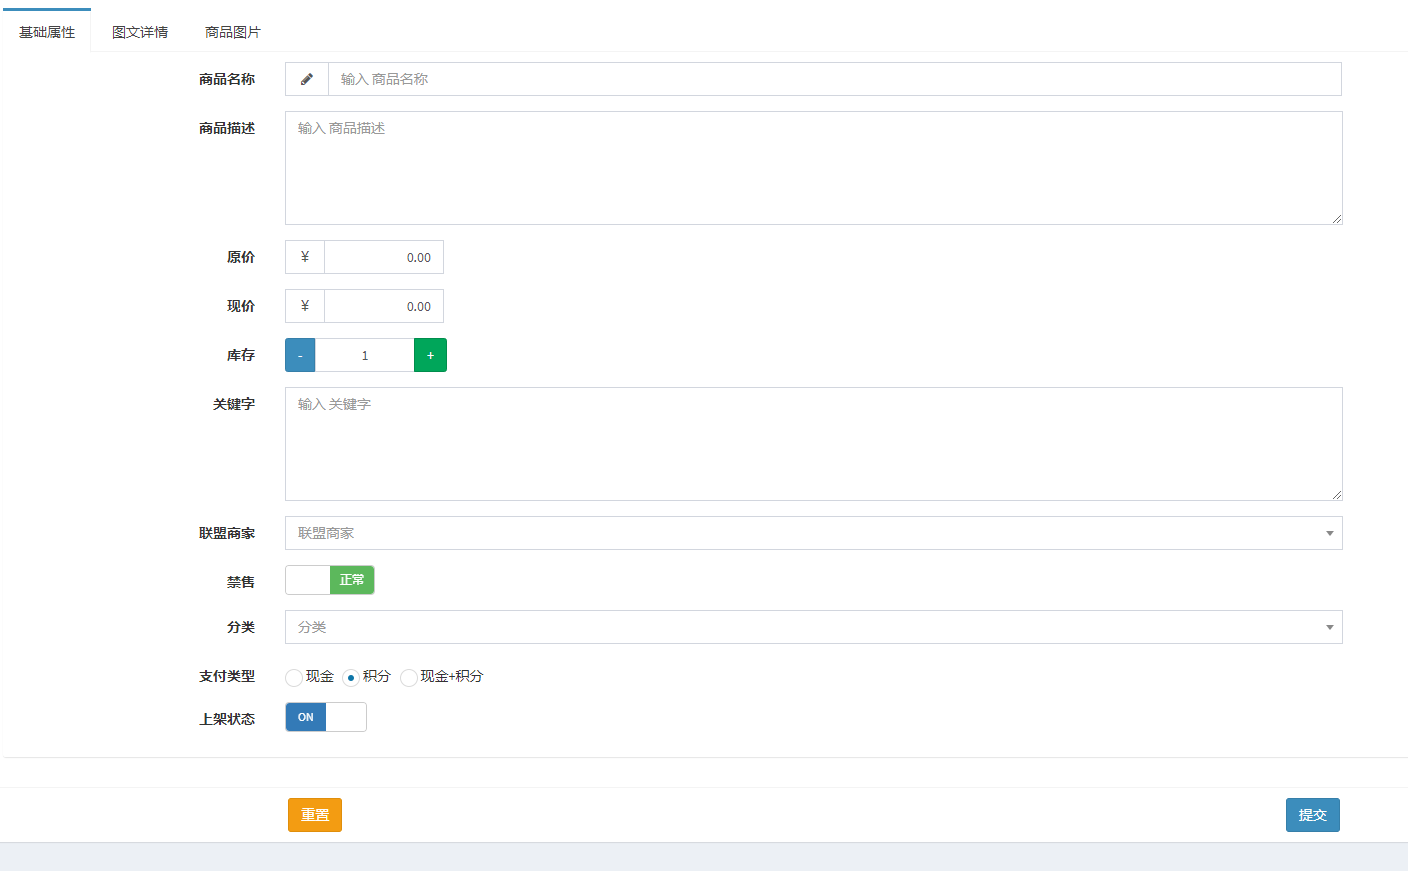The width and height of the screenshot is (1408, 871).
Task: Switch to the 商品图片 tab
Action: [x=231, y=31]
